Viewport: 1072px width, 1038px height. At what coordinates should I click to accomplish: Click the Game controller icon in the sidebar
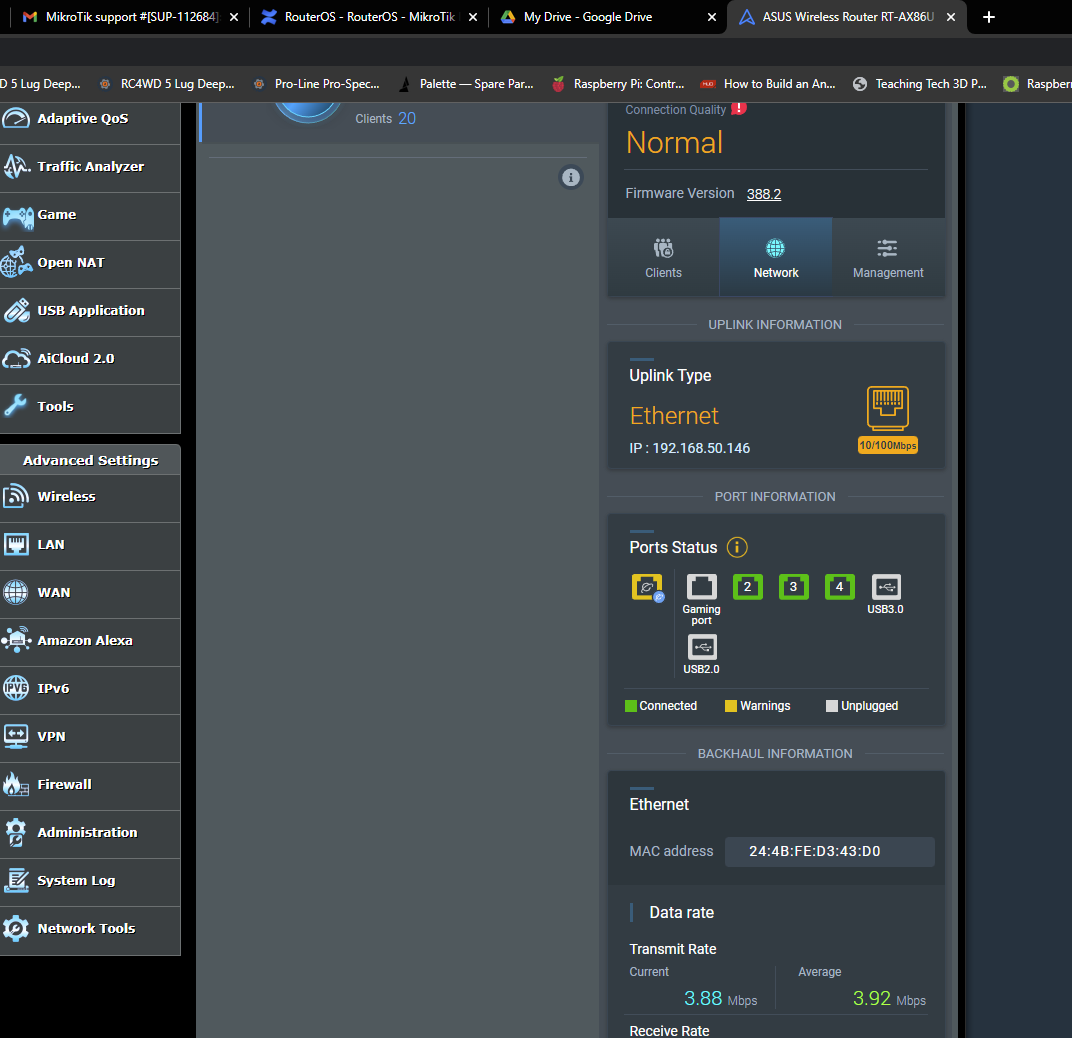click(18, 216)
